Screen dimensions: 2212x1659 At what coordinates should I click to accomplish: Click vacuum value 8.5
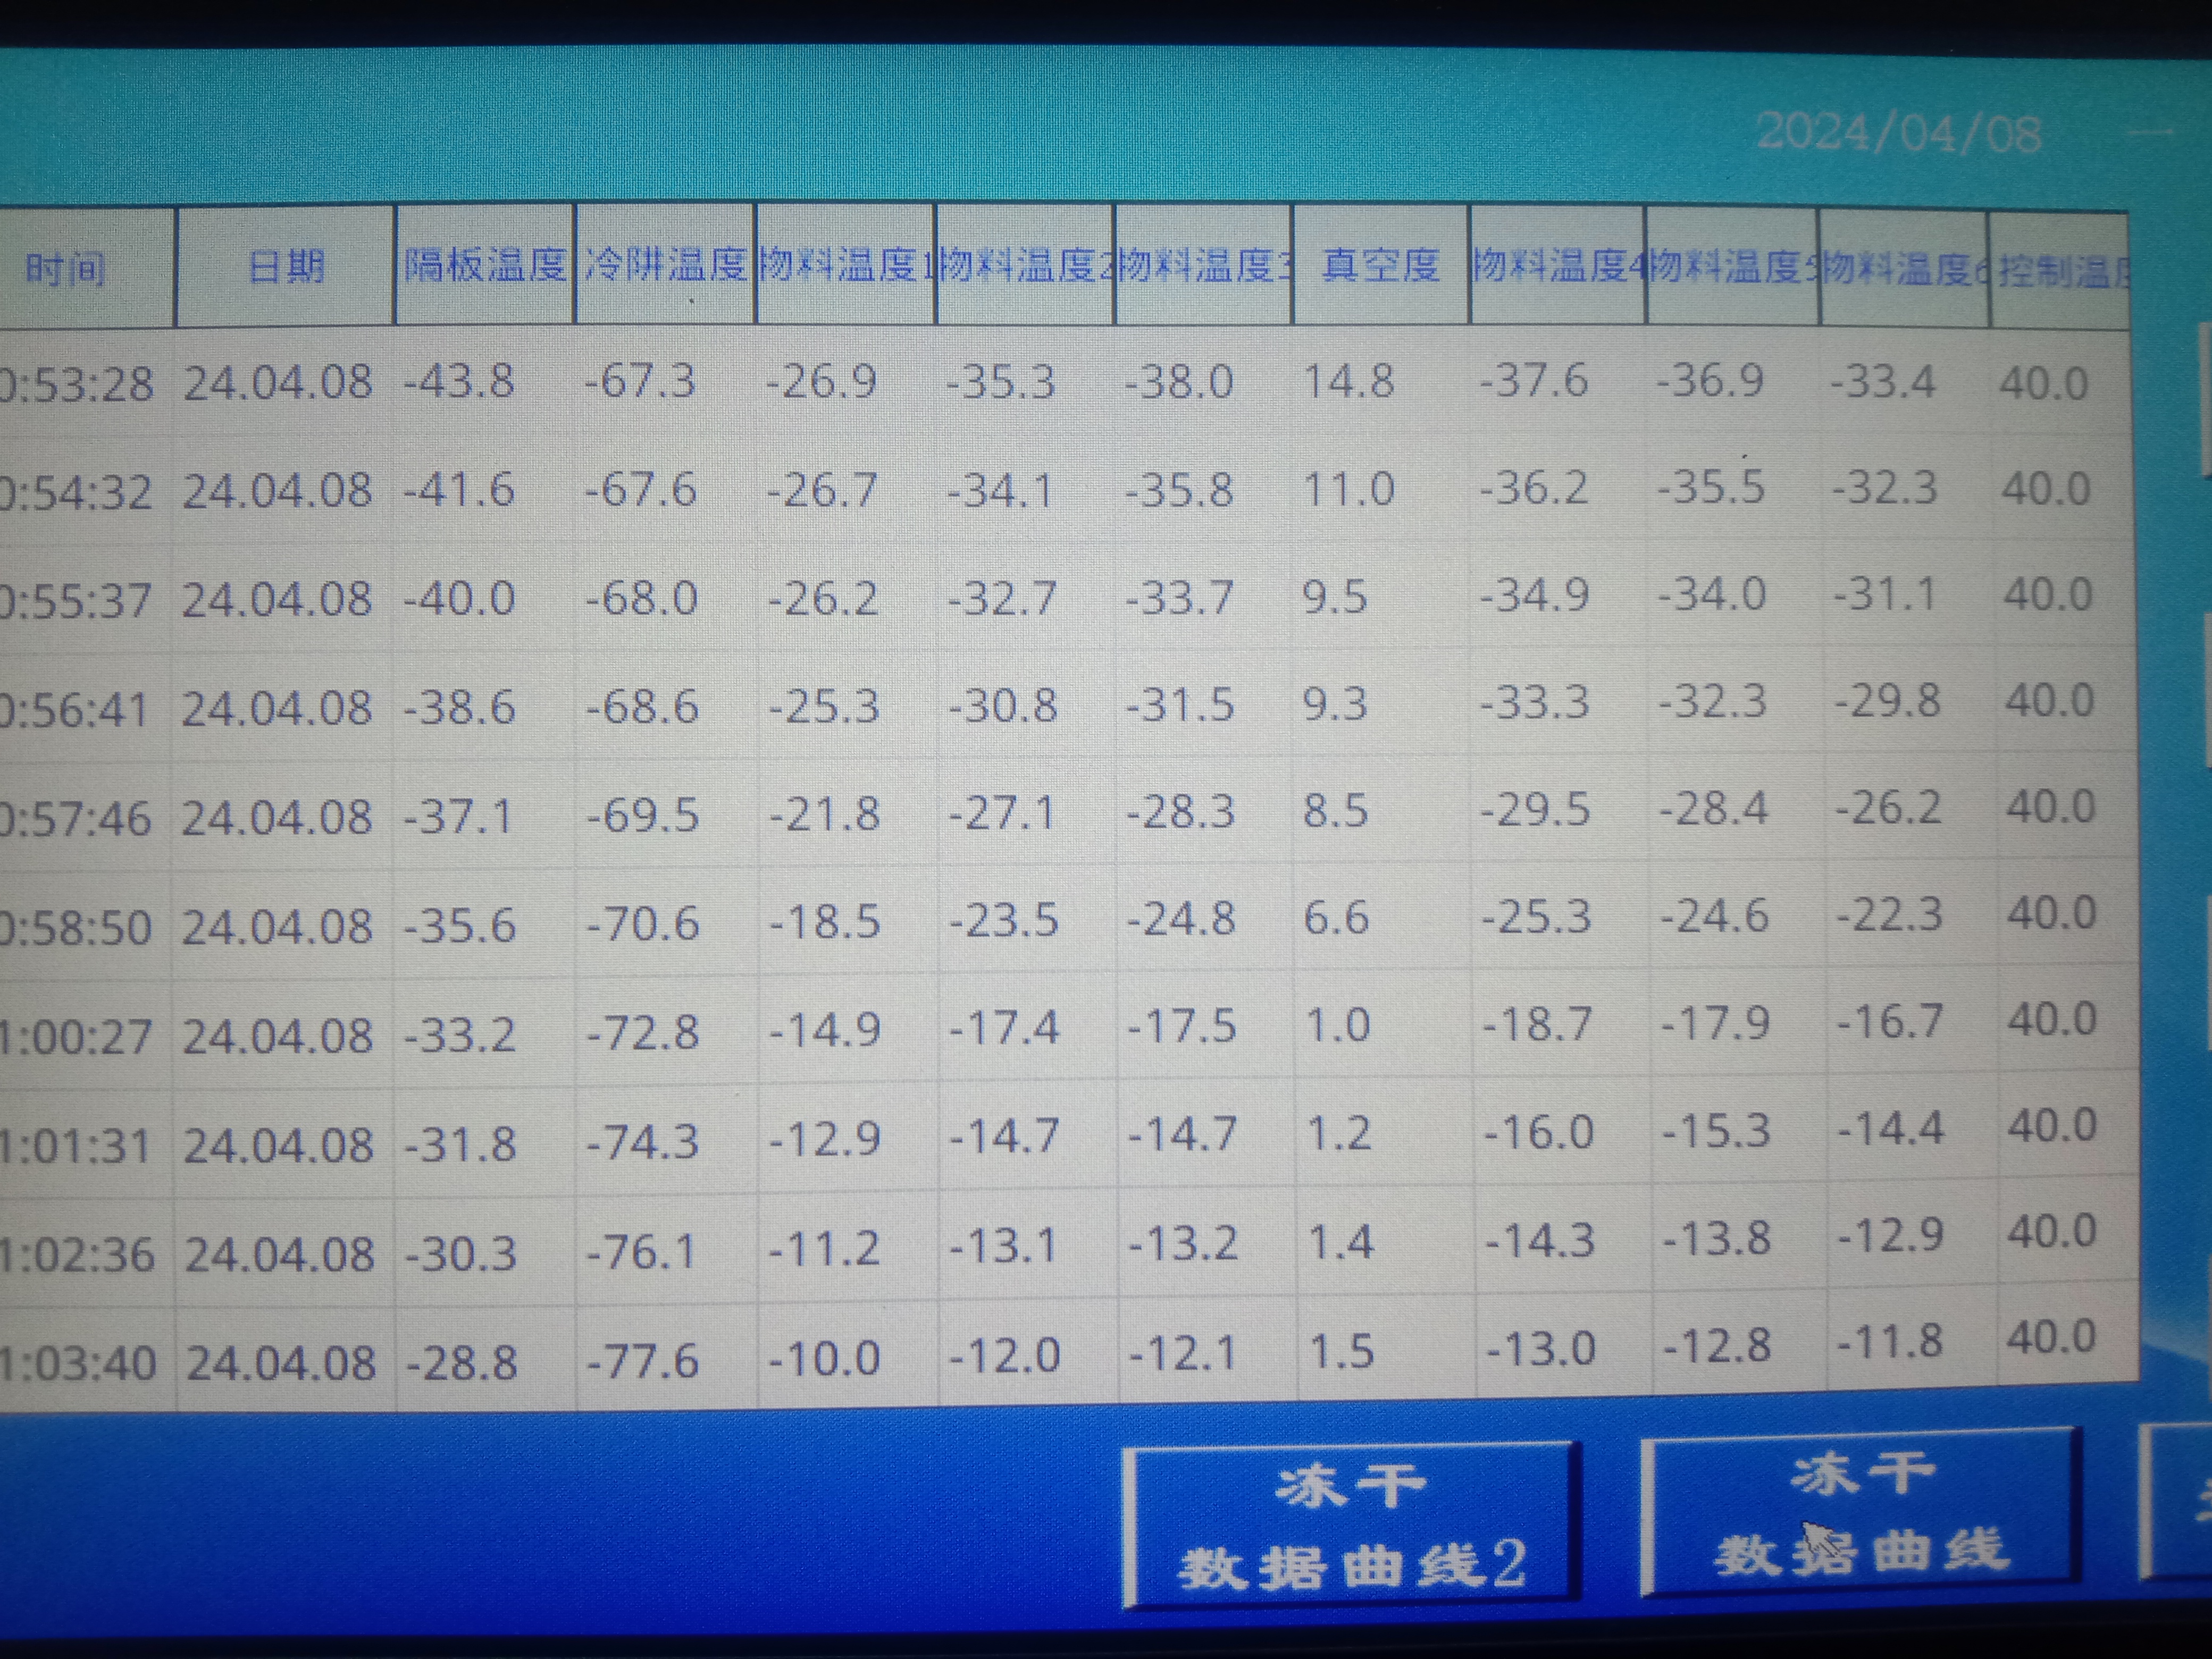[x=1336, y=811]
